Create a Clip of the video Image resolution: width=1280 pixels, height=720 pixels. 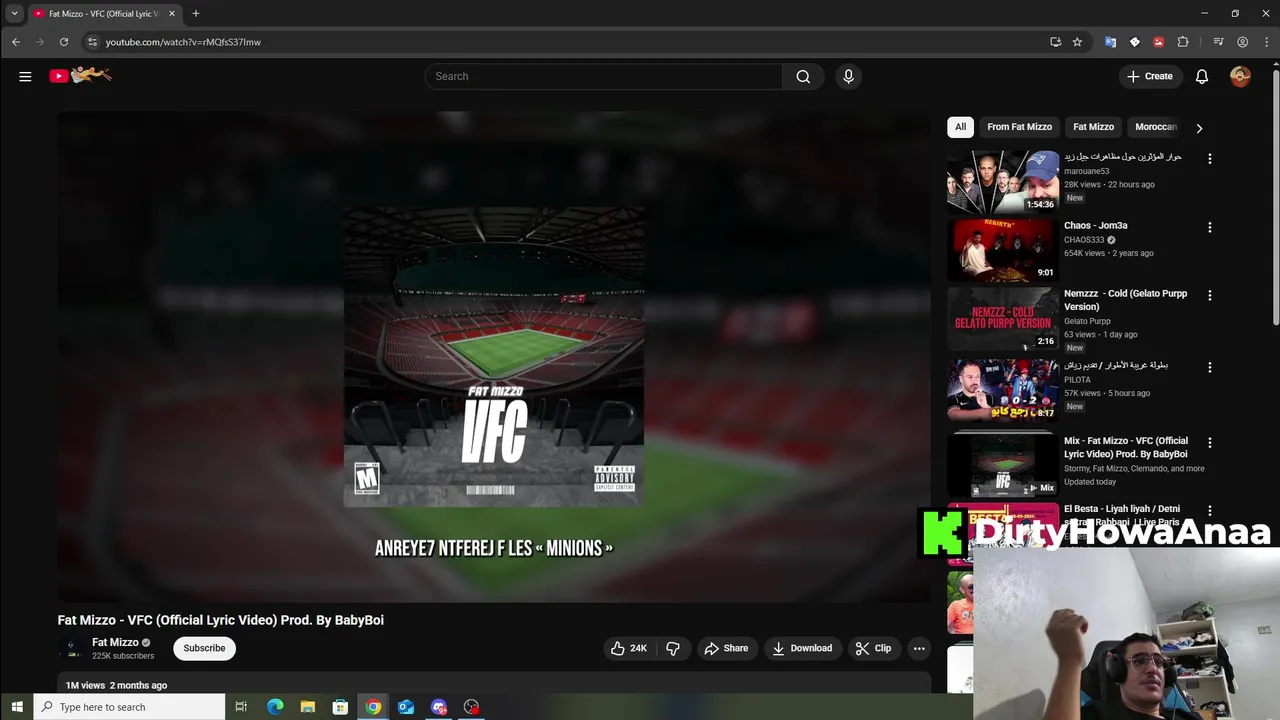click(873, 648)
